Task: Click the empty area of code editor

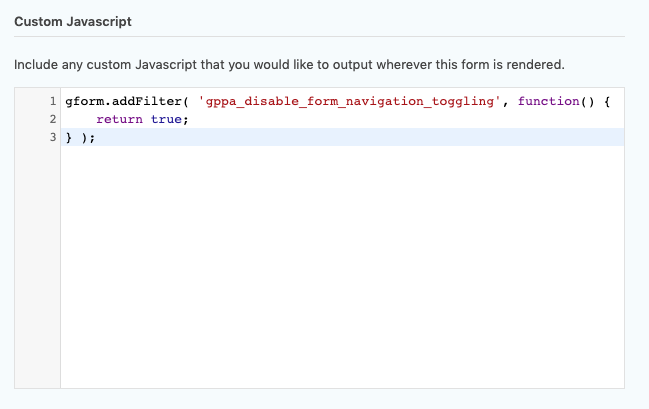Action: click(342, 265)
